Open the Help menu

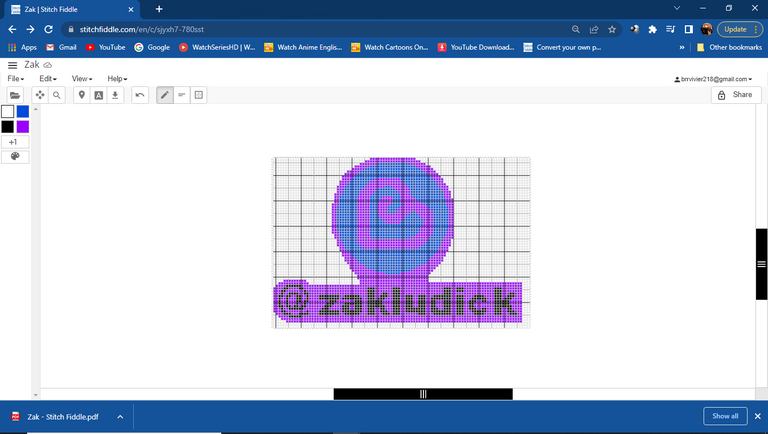tap(117, 79)
